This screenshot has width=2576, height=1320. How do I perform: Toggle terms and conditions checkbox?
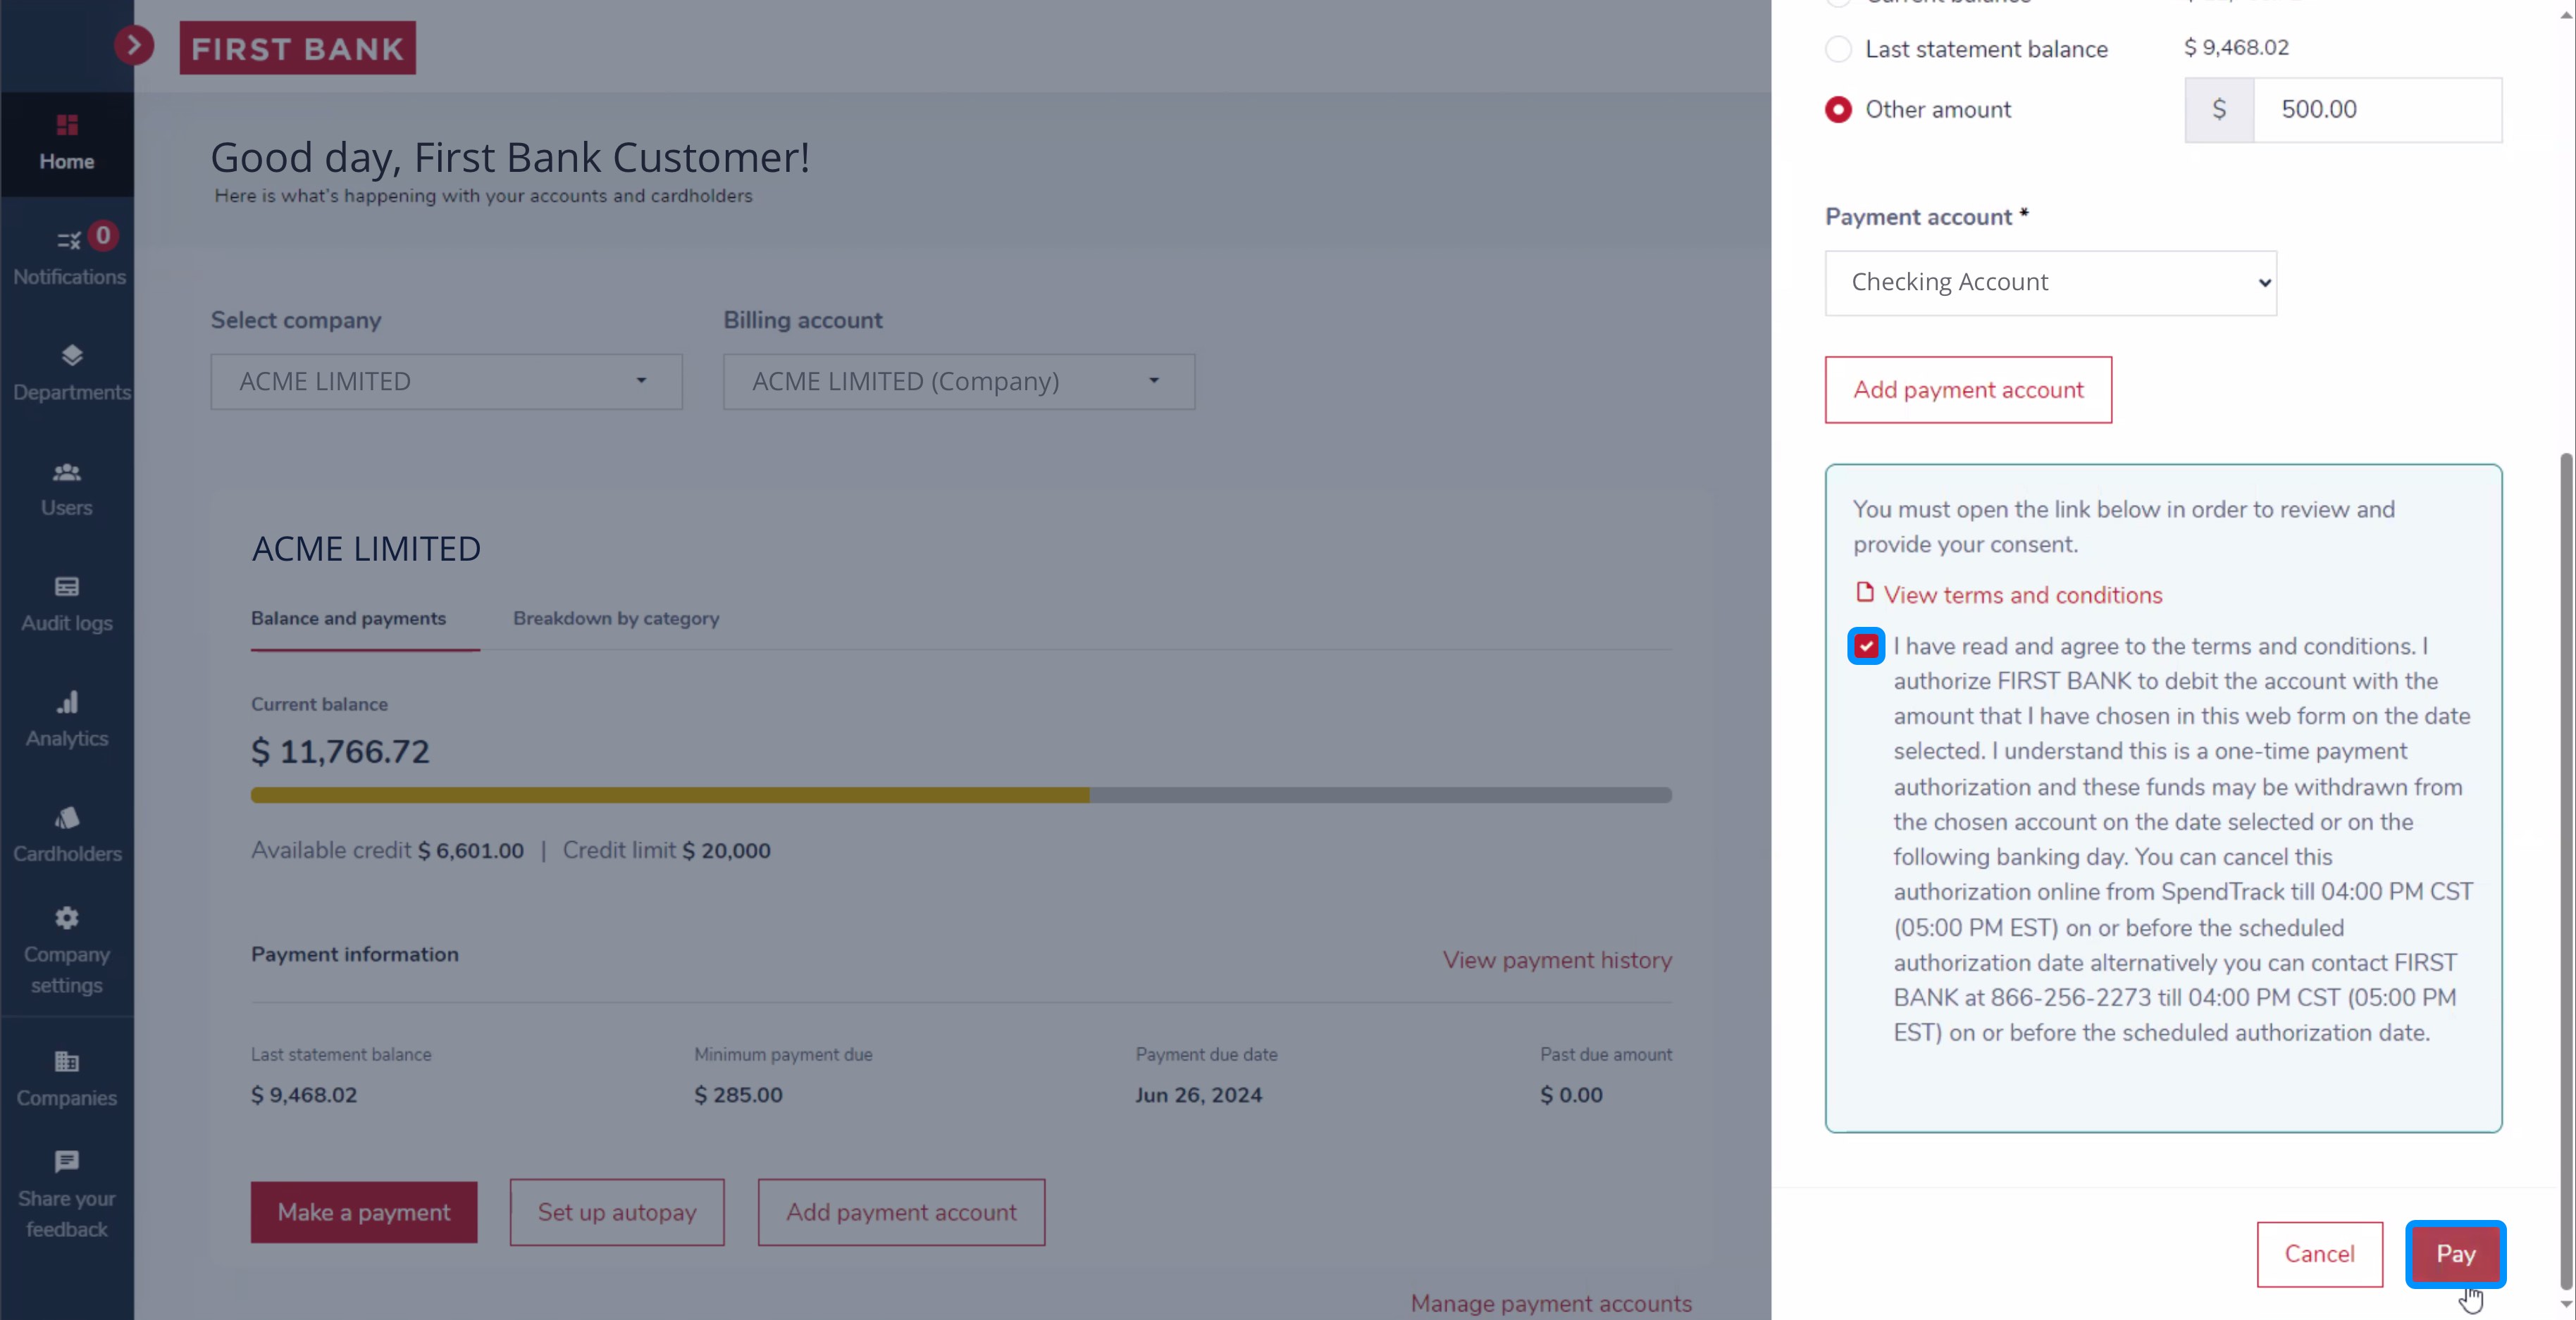pyautogui.click(x=1866, y=645)
